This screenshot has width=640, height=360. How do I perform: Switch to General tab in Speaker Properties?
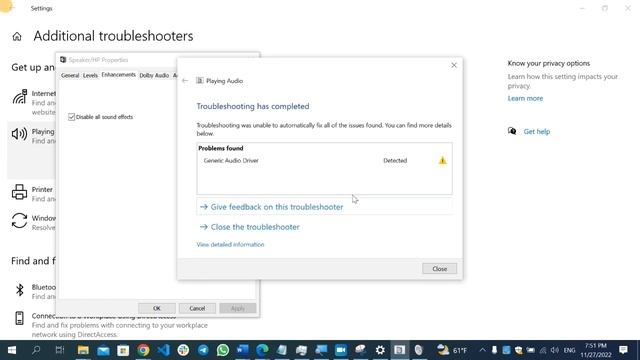coord(70,76)
